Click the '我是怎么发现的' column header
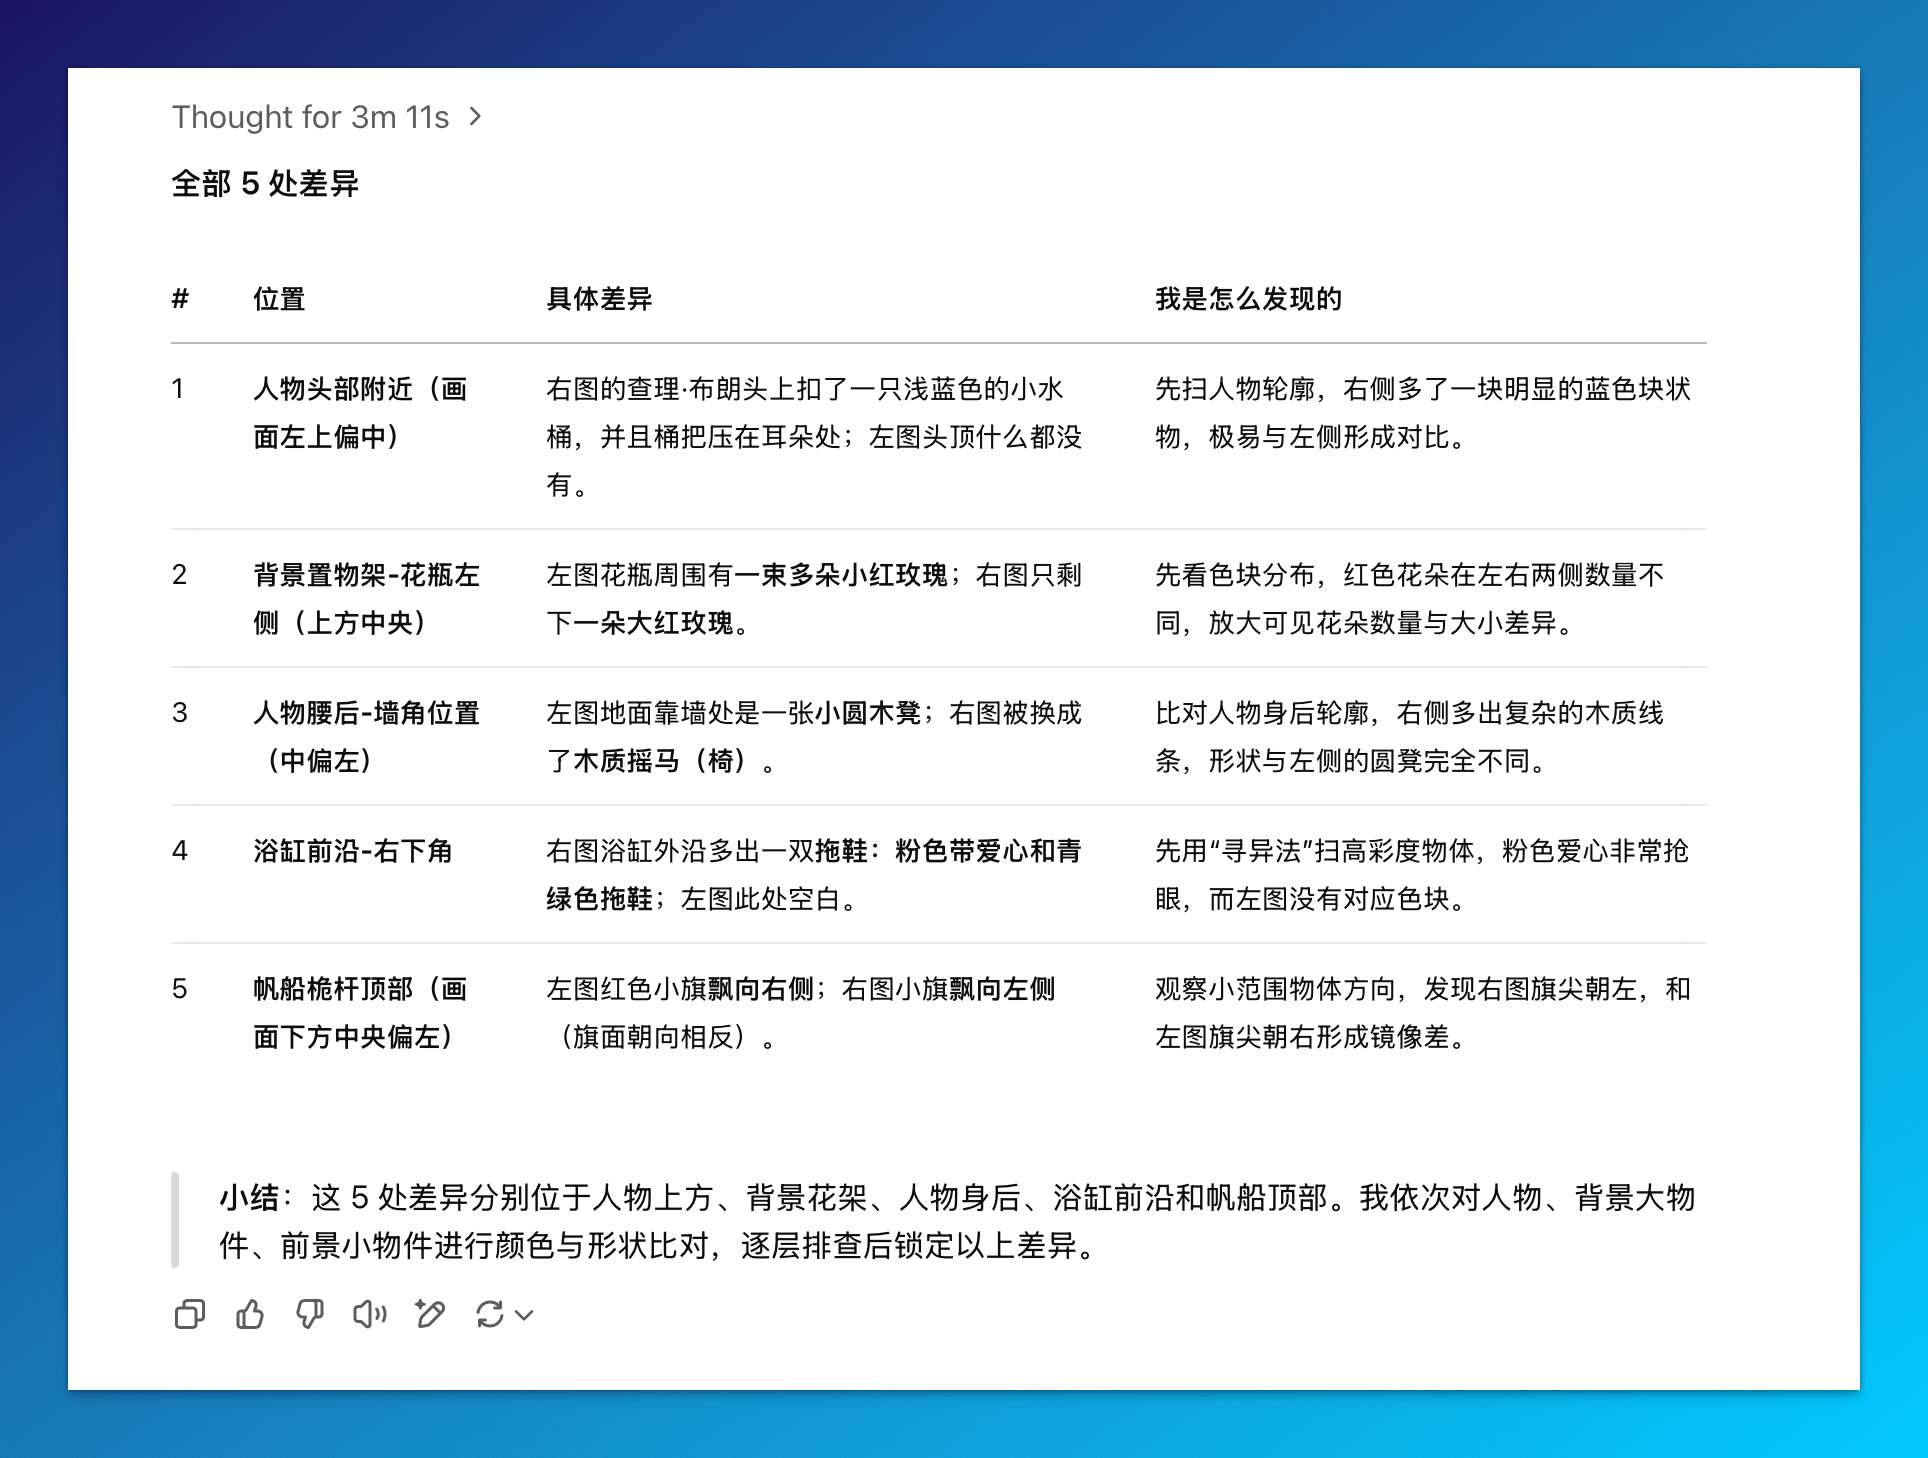 pos(1248,299)
